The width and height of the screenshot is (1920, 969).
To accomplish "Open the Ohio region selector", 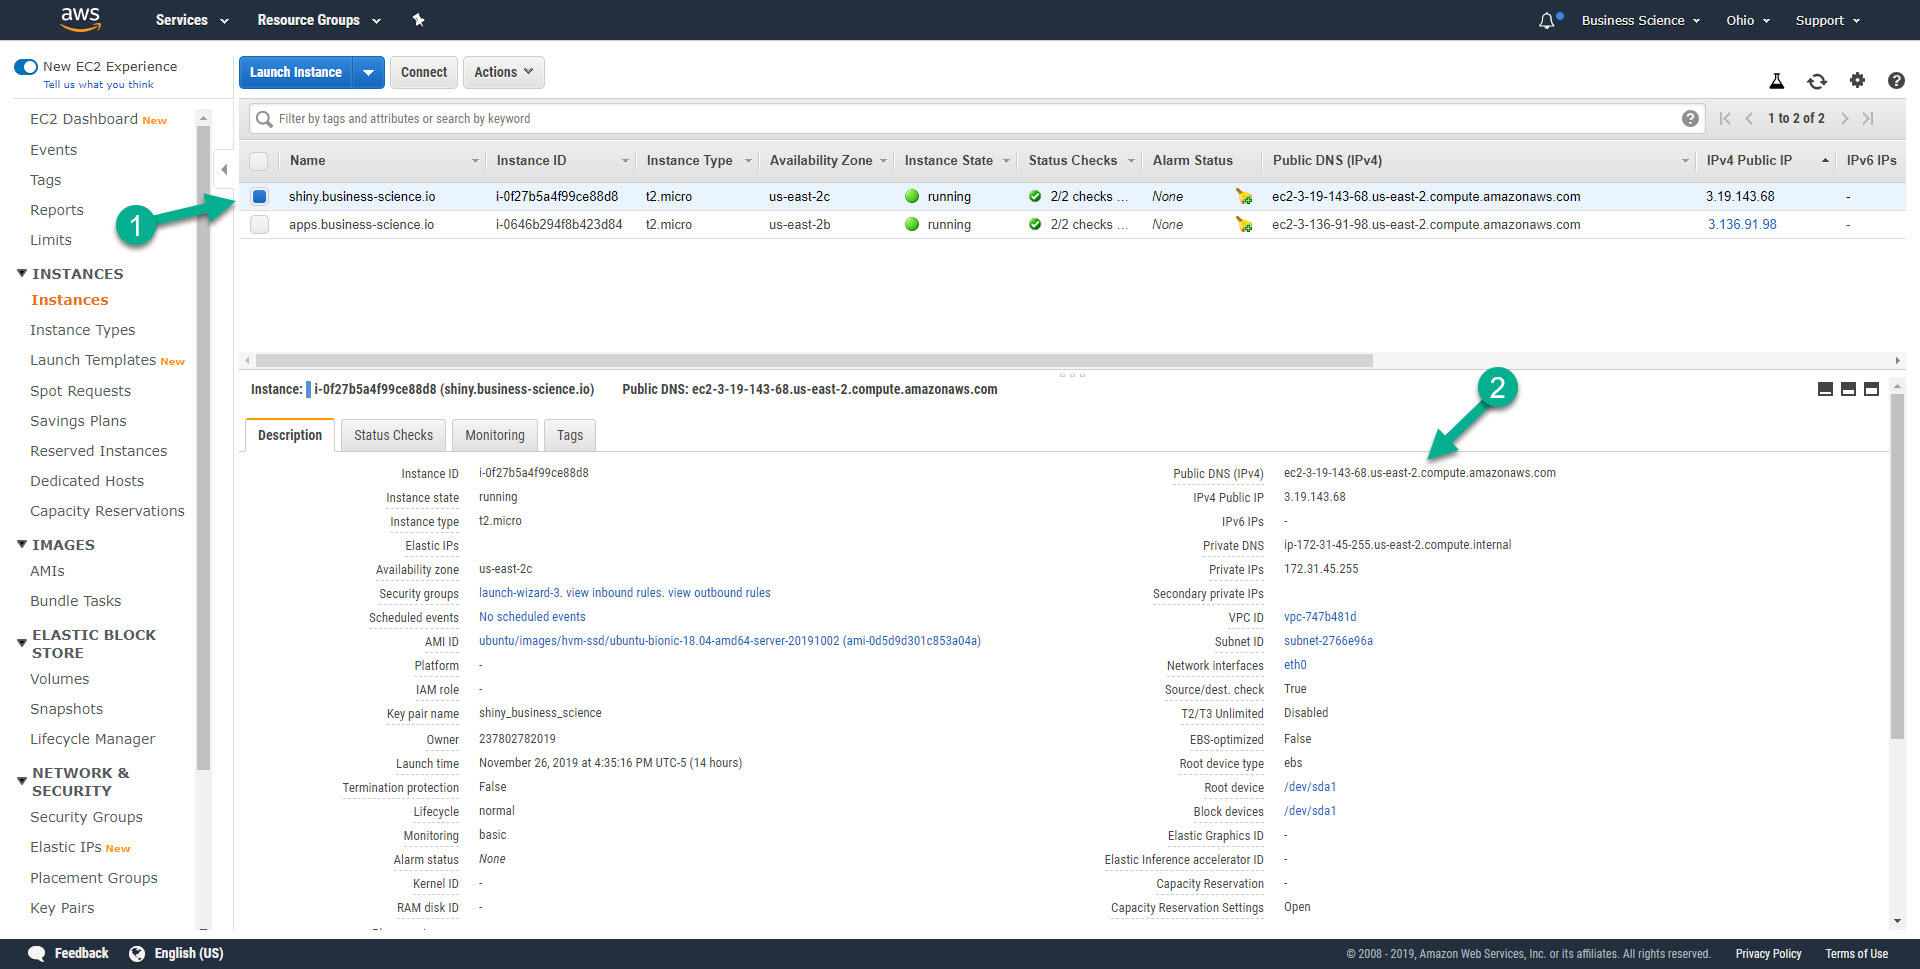I will (x=1748, y=20).
